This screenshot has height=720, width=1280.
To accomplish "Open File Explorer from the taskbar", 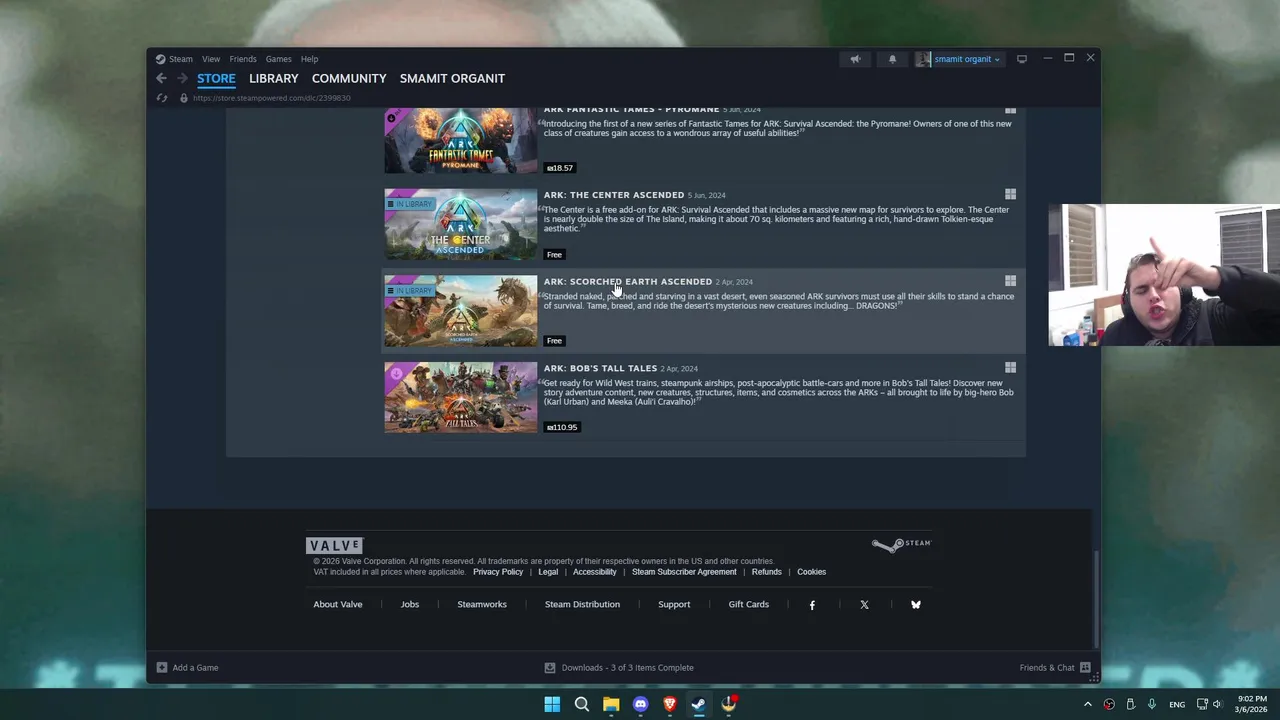I will pos(611,704).
